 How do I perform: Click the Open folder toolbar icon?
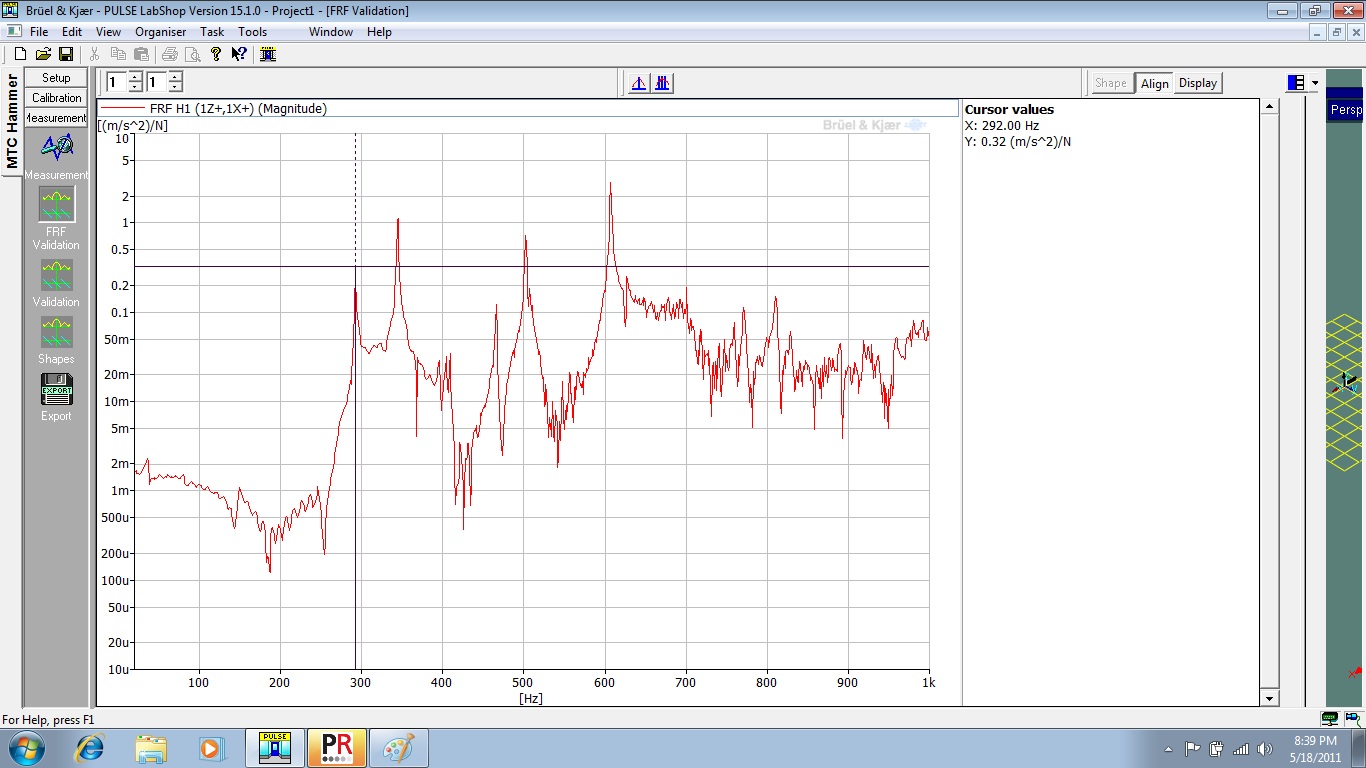point(43,54)
